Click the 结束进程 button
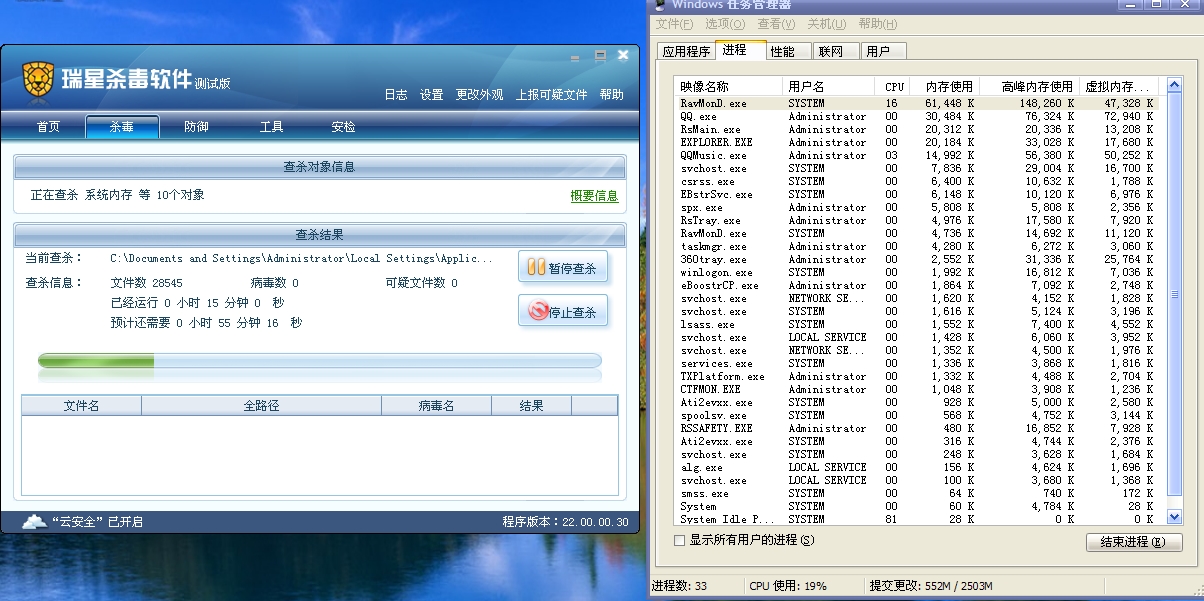Screen dimensions: 1204x601 coord(1134,542)
